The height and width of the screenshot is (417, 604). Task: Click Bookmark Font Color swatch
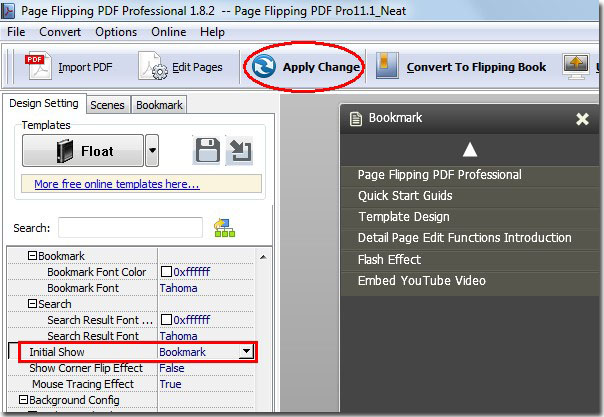[x=166, y=271]
